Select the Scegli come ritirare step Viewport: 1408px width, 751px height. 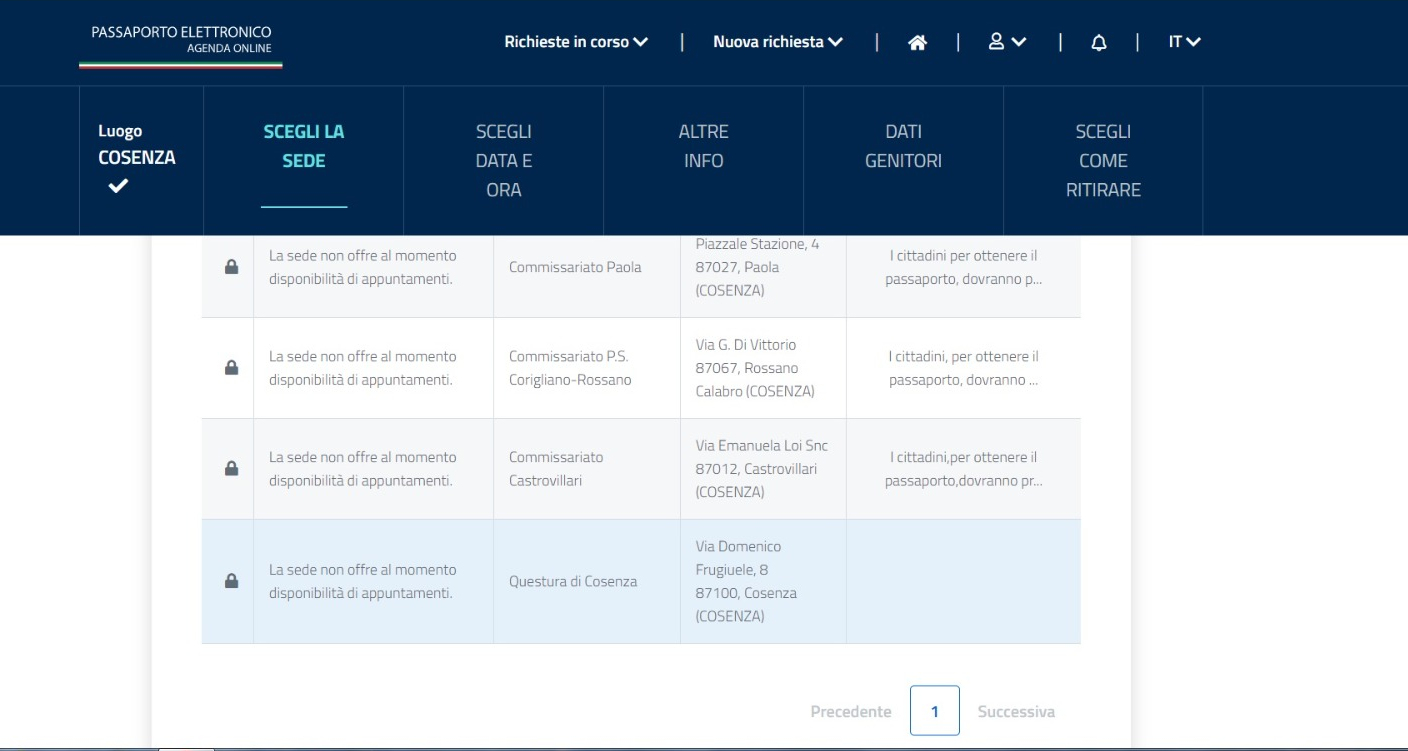coord(1103,160)
